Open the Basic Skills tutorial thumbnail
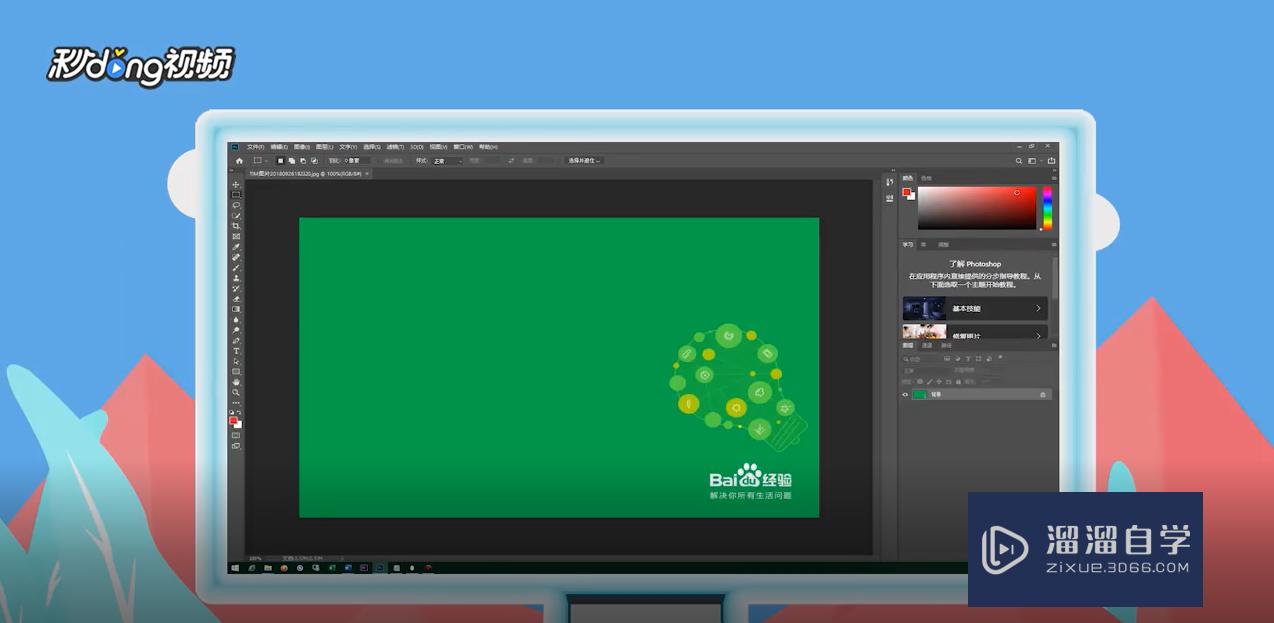The width and height of the screenshot is (1274, 623). 924,308
